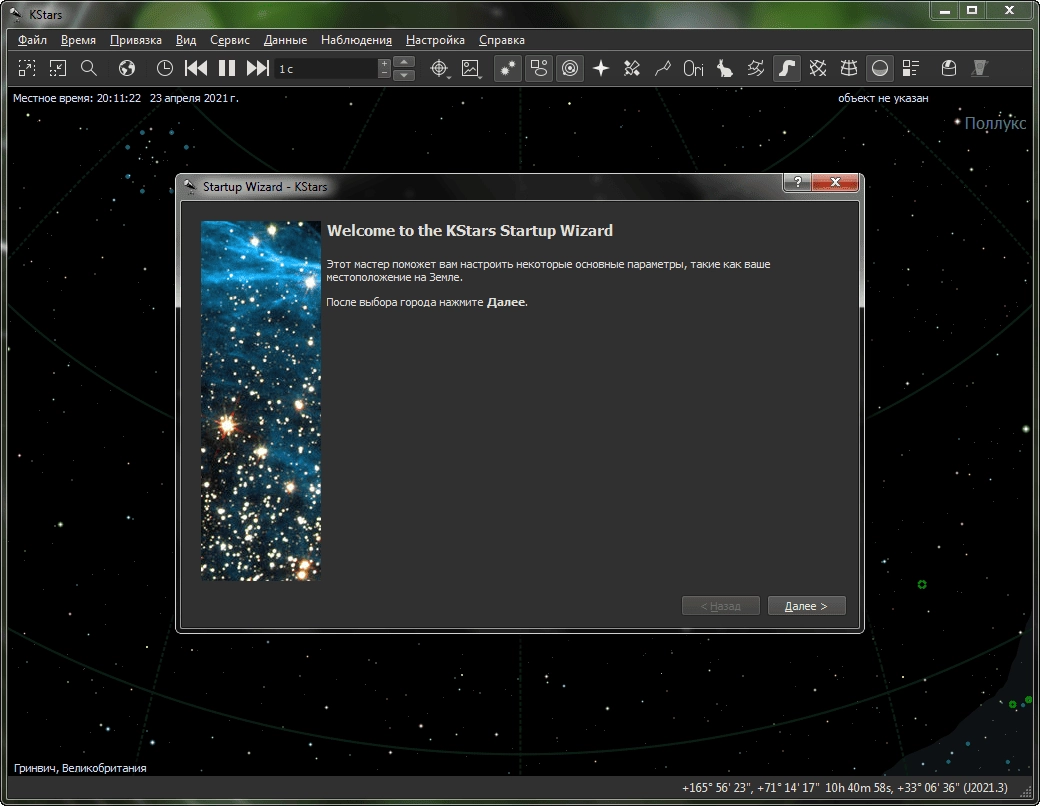The height and width of the screenshot is (806, 1040).
Task: Toggle the horizontal coordinate grid icon
Action: 849,68
